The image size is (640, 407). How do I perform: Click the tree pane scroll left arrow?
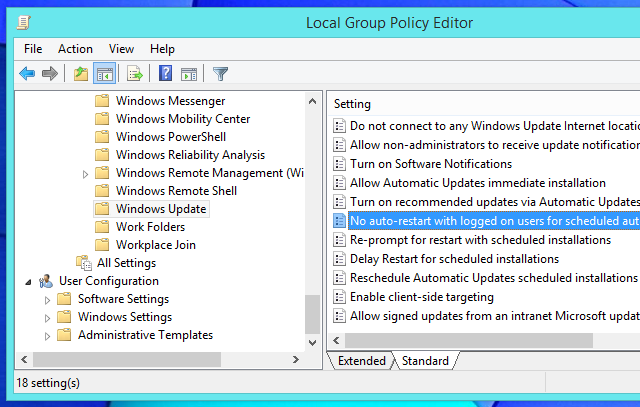(24, 360)
